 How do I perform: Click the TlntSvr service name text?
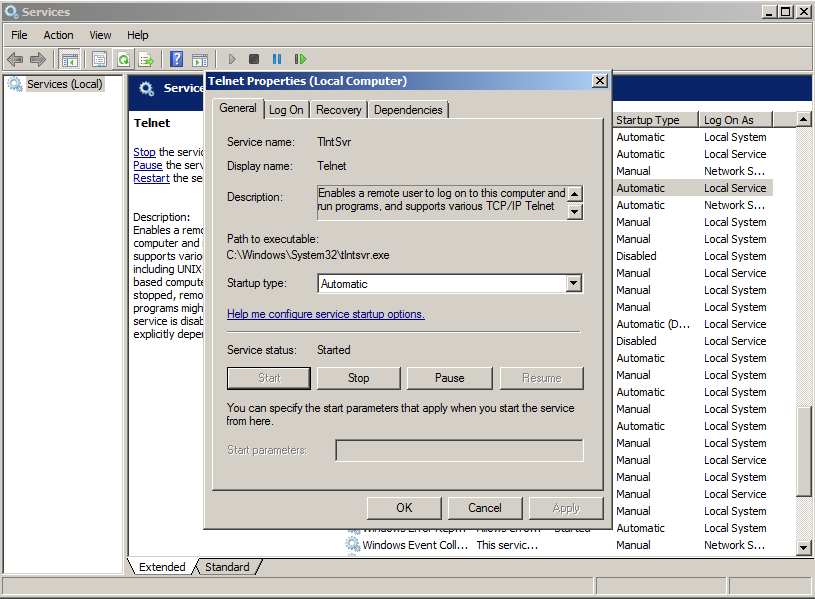[x=334, y=142]
